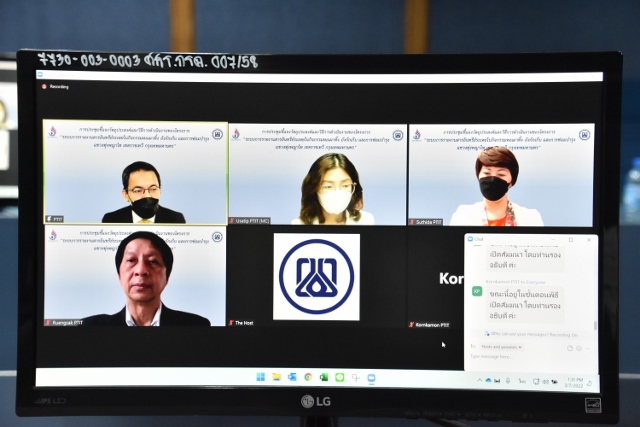Open chat more options ellipsis
The image size is (640, 427).
(x=589, y=347)
